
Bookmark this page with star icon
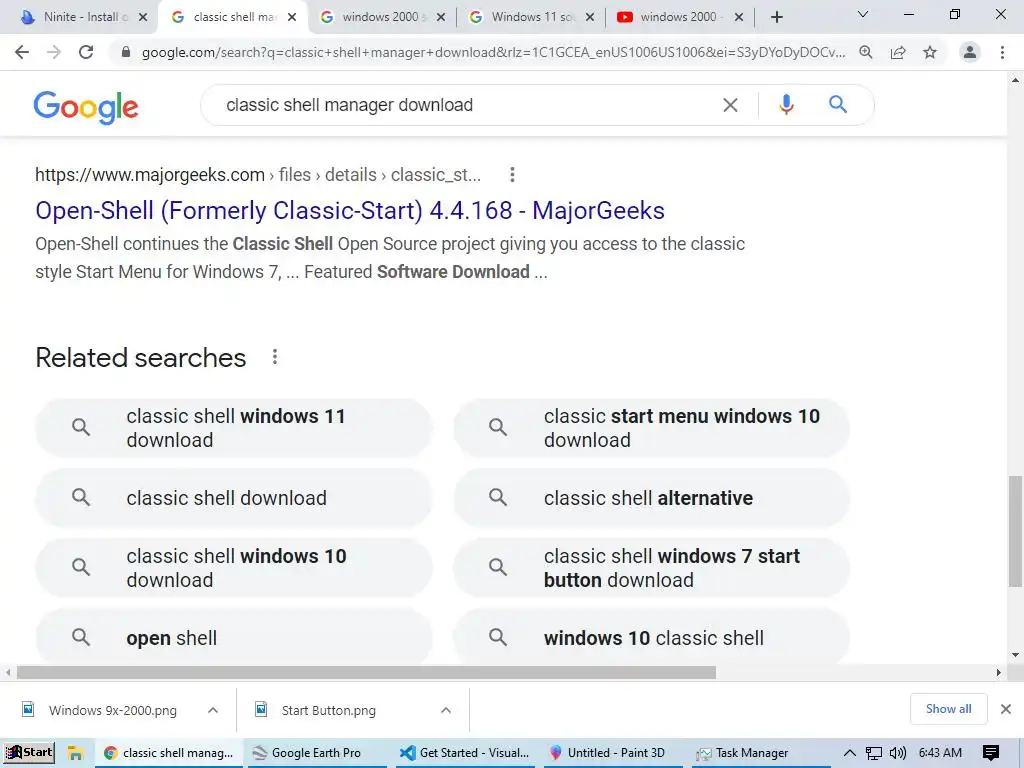(x=930, y=52)
